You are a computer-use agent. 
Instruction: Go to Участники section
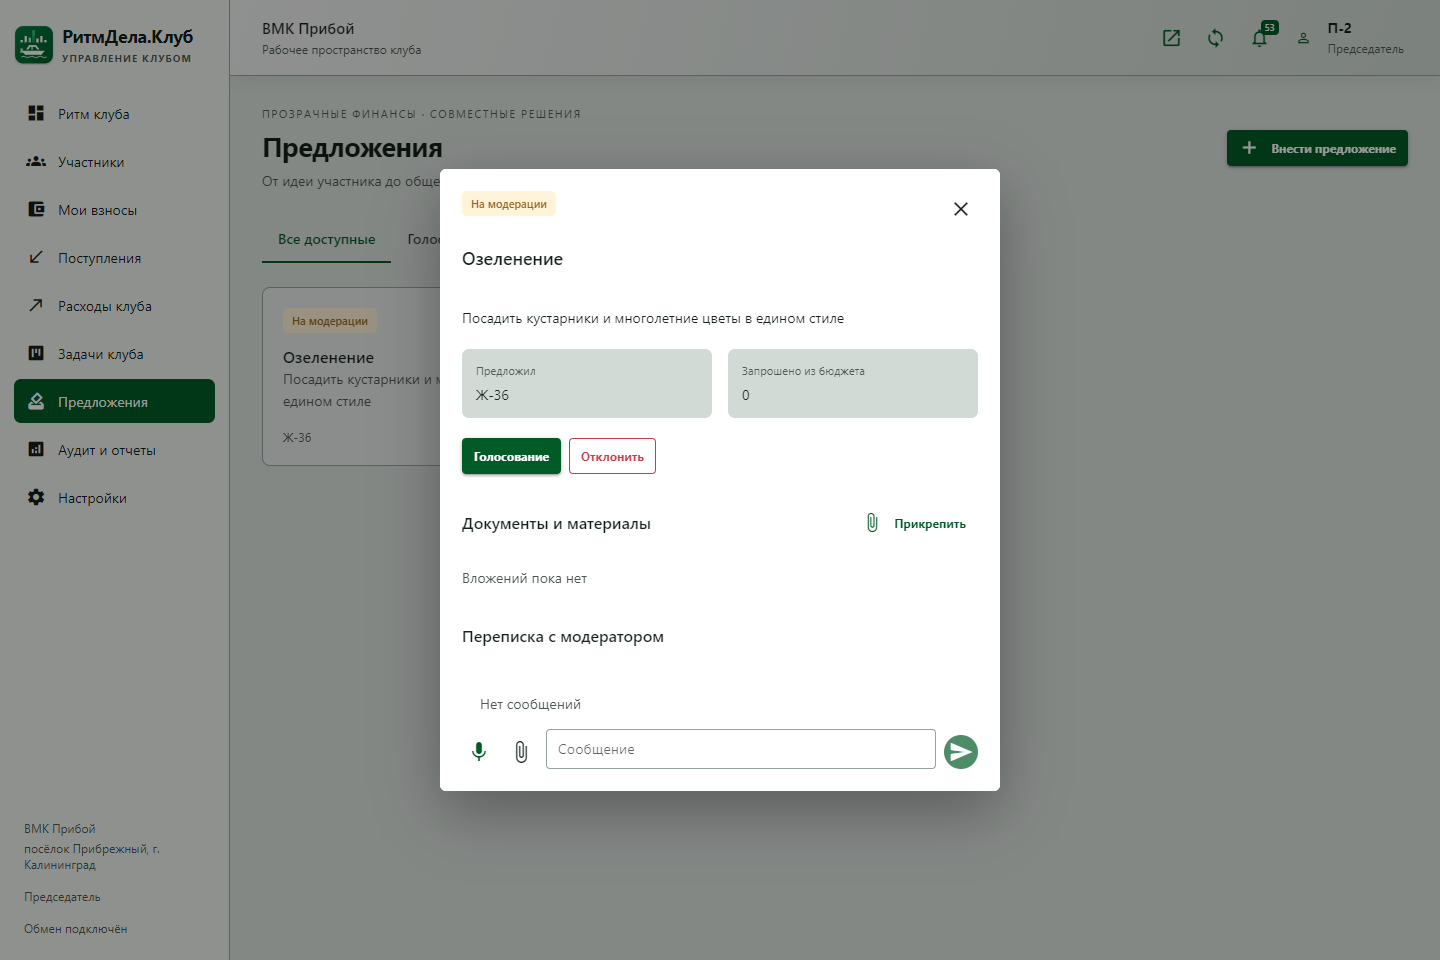pos(114,162)
